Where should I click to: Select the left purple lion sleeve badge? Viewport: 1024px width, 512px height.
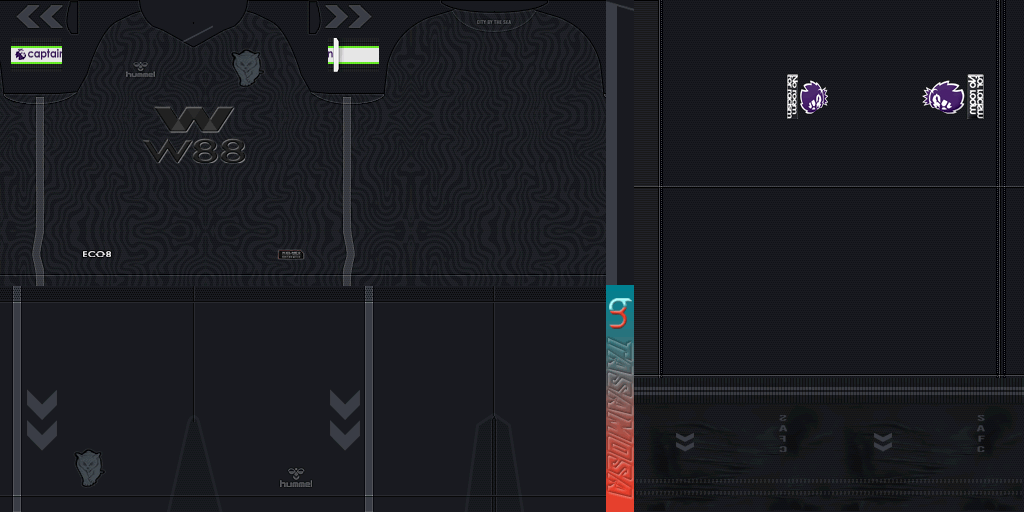point(813,98)
